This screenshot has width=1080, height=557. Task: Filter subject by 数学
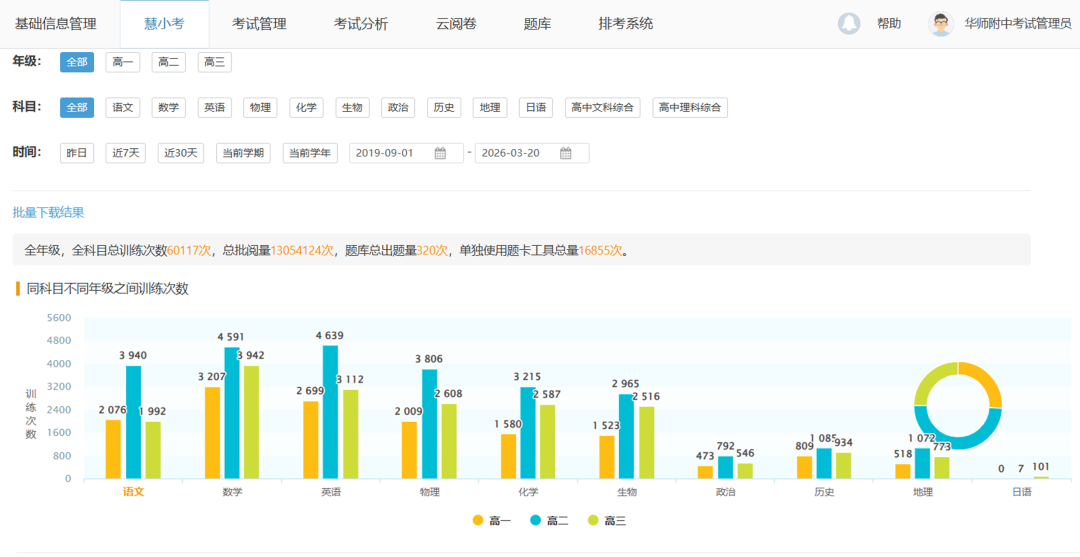(169, 107)
